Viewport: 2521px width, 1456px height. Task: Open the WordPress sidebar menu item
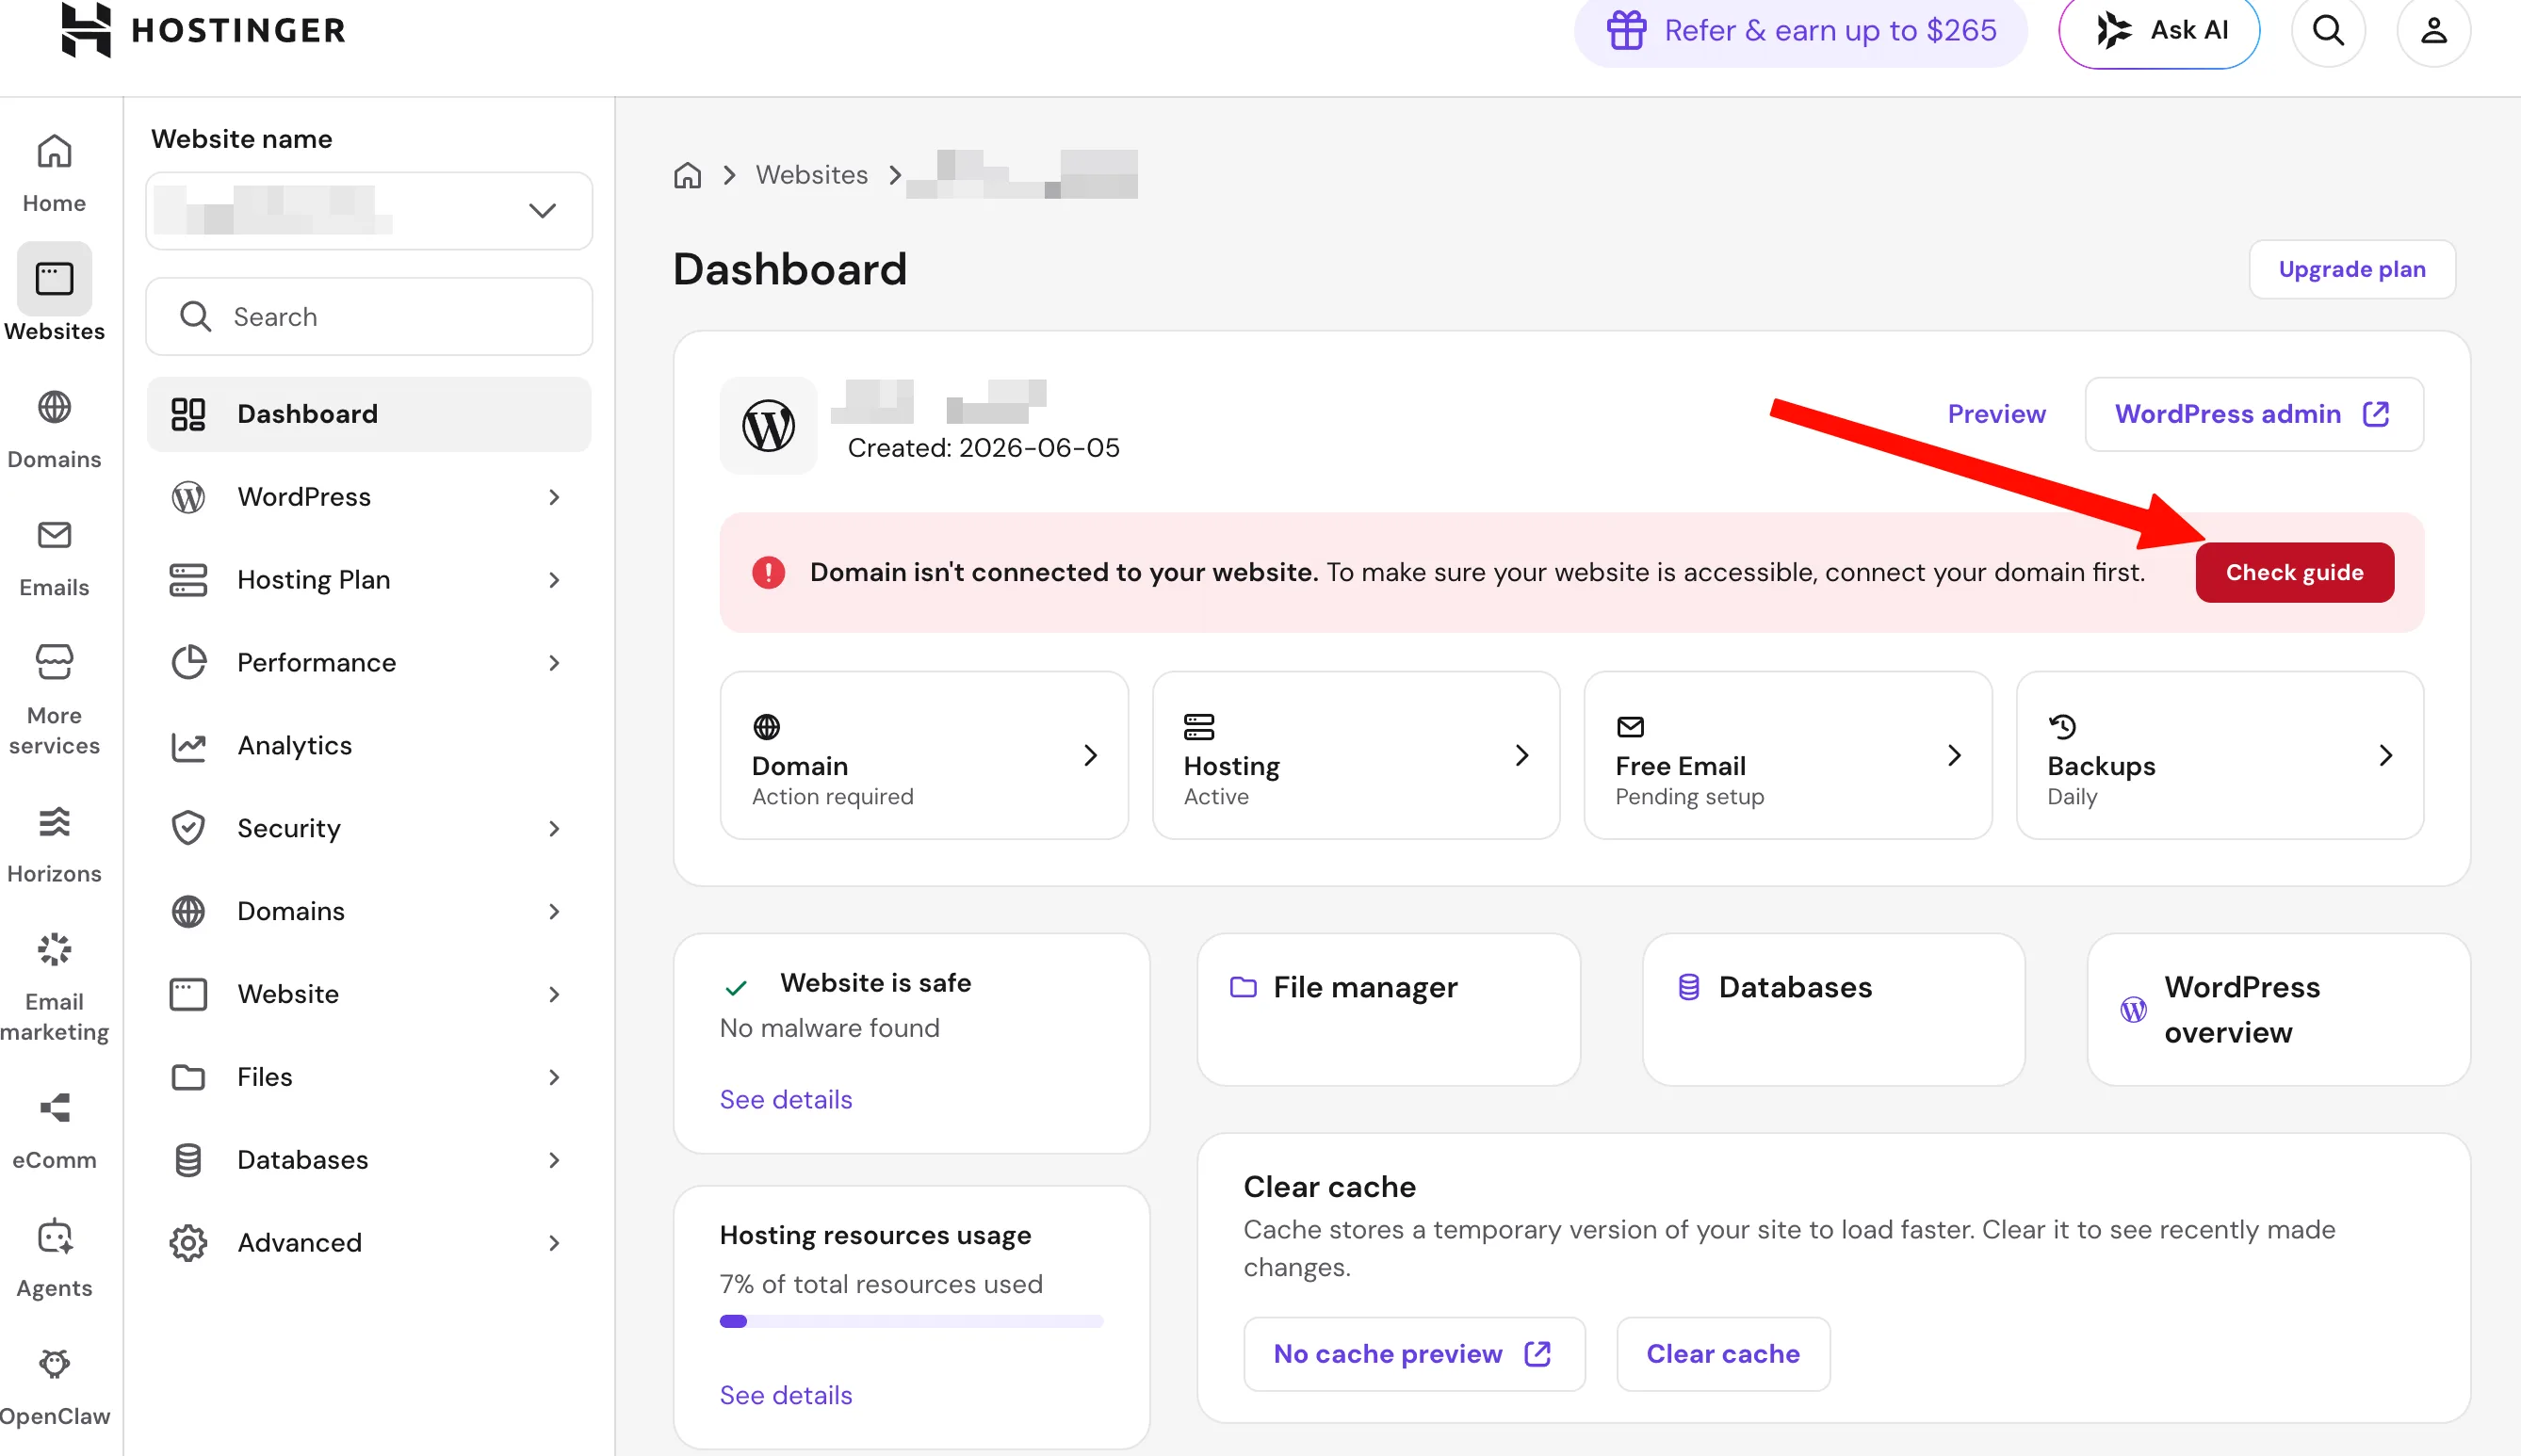369,497
